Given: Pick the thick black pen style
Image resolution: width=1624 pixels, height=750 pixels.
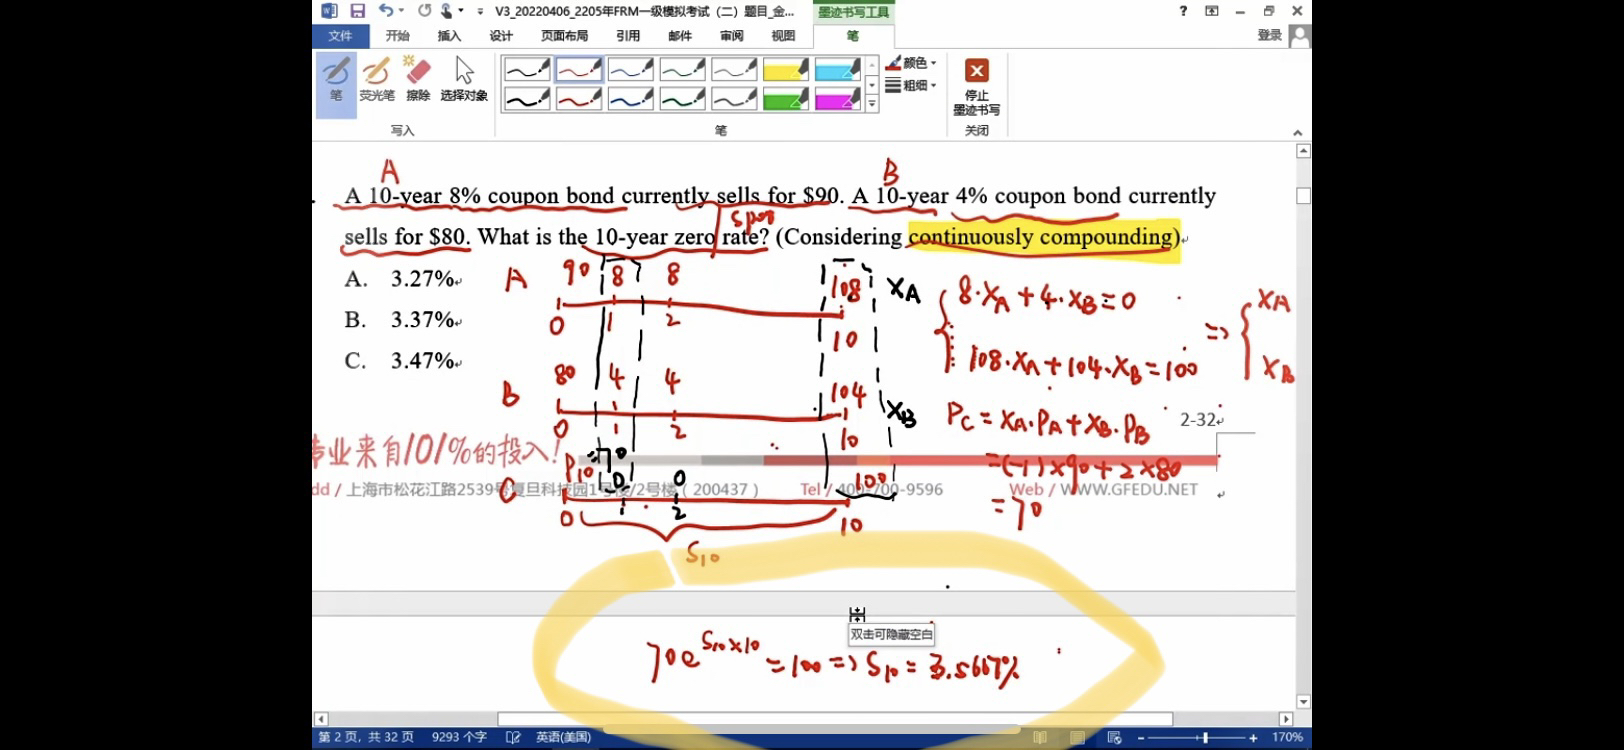Looking at the screenshot, I should pos(527,98).
